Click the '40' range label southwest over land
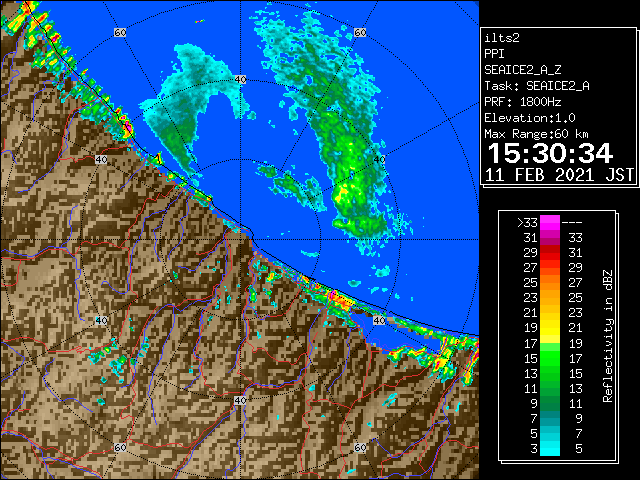The image size is (640, 480). coord(101,320)
